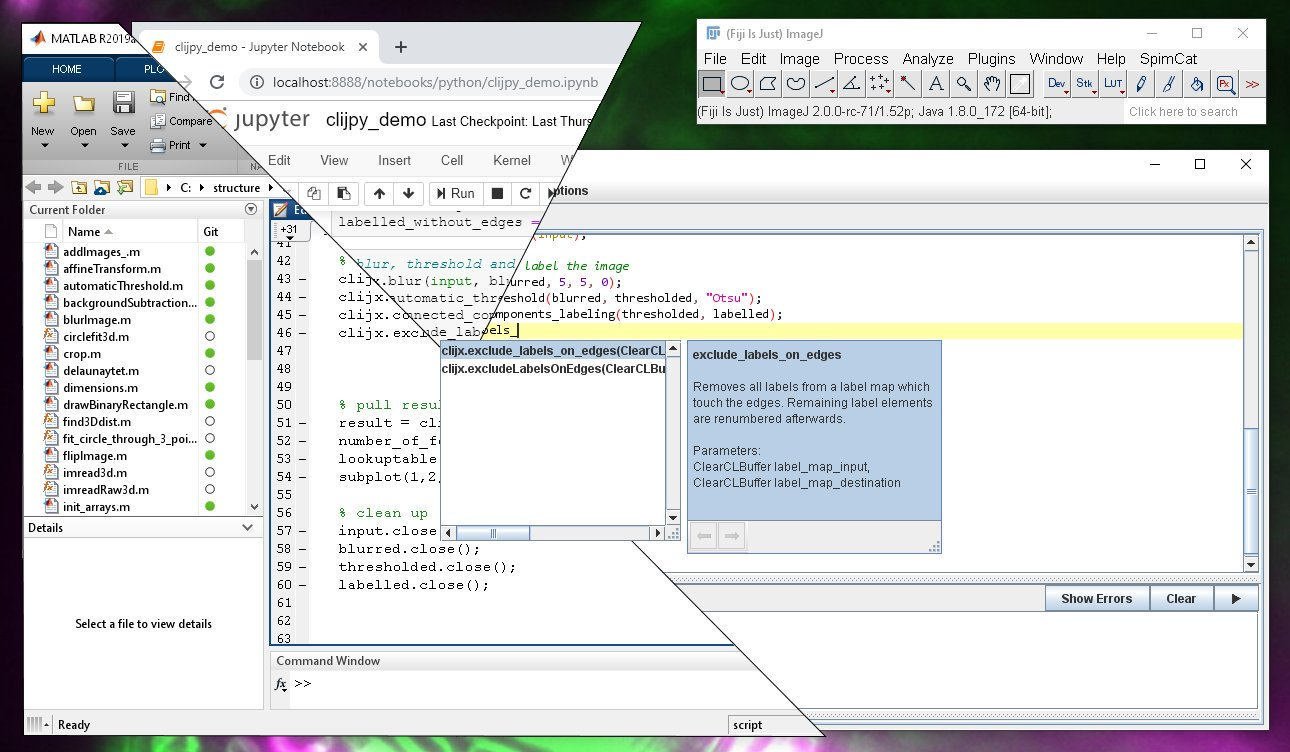Viewport: 1290px width, 752px height.
Task: Open Jupyter Kernel menu
Action: [x=512, y=160]
